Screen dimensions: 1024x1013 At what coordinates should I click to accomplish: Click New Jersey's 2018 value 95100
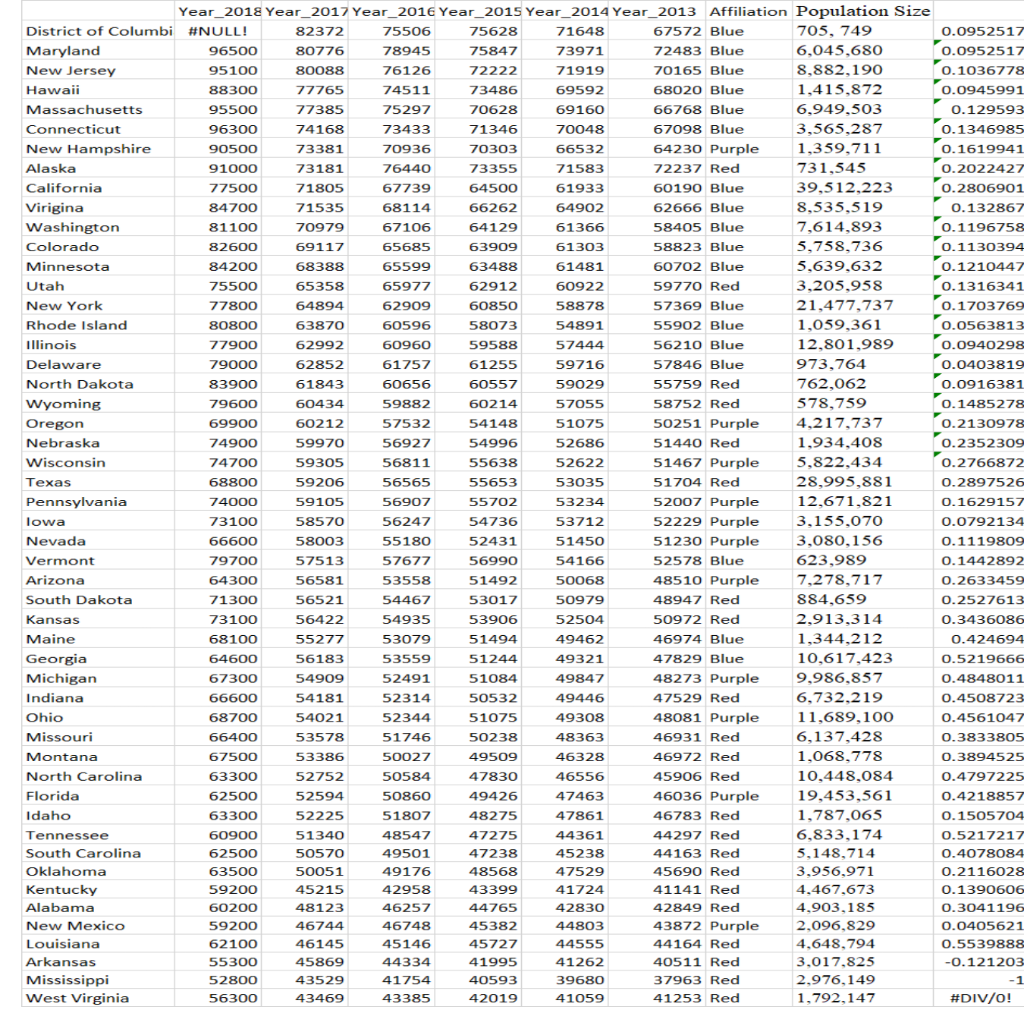[x=218, y=70]
